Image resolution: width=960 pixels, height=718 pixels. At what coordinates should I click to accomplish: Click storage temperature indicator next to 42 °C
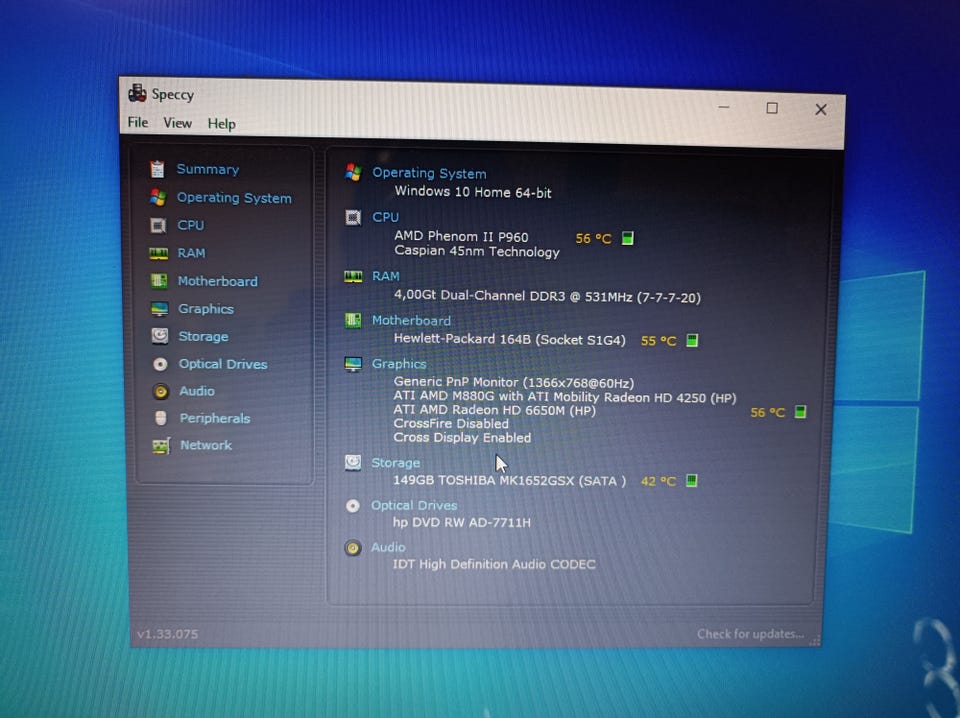click(x=691, y=481)
